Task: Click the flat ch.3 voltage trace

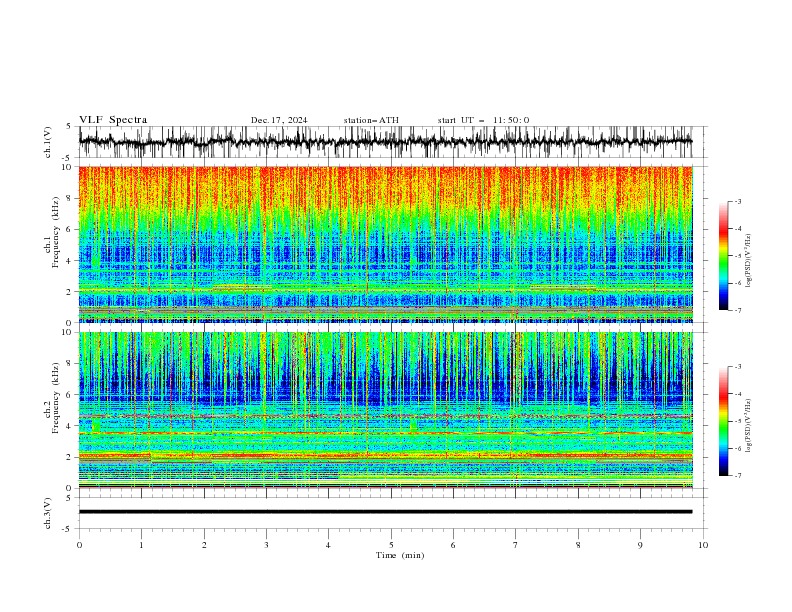Action: click(x=386, y=512)
